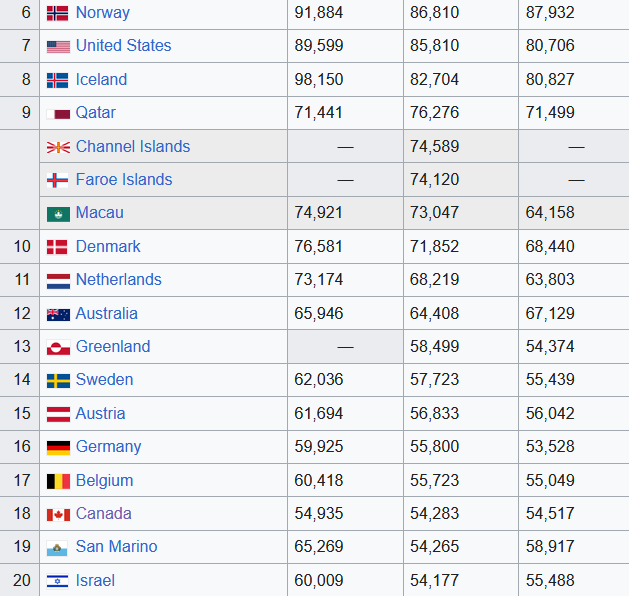Select the value 60,418 in Belgium row
The height and width of the screenshot is (596, 629).
click(x=319, y=480)
